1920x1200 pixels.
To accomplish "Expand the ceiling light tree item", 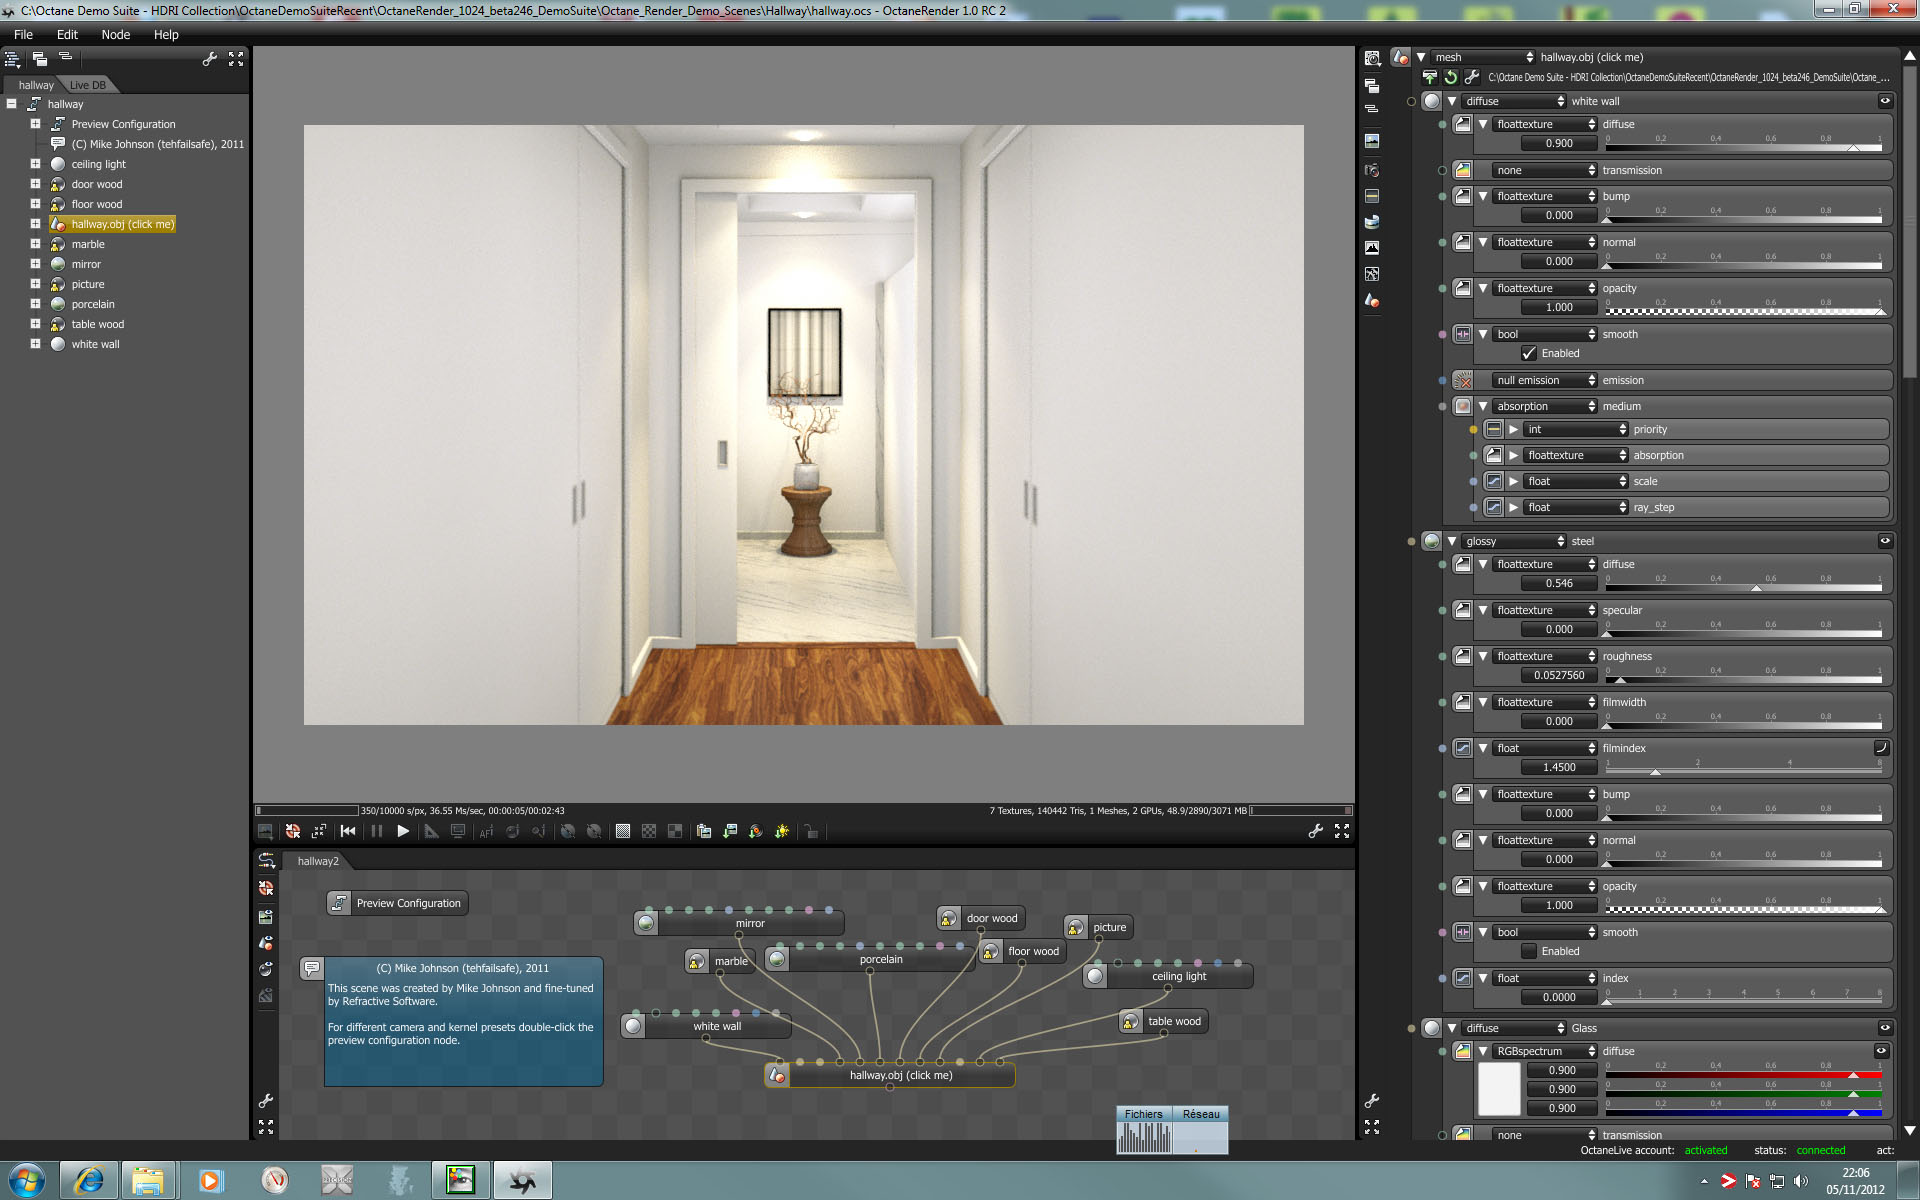I will tap(35, 164).
